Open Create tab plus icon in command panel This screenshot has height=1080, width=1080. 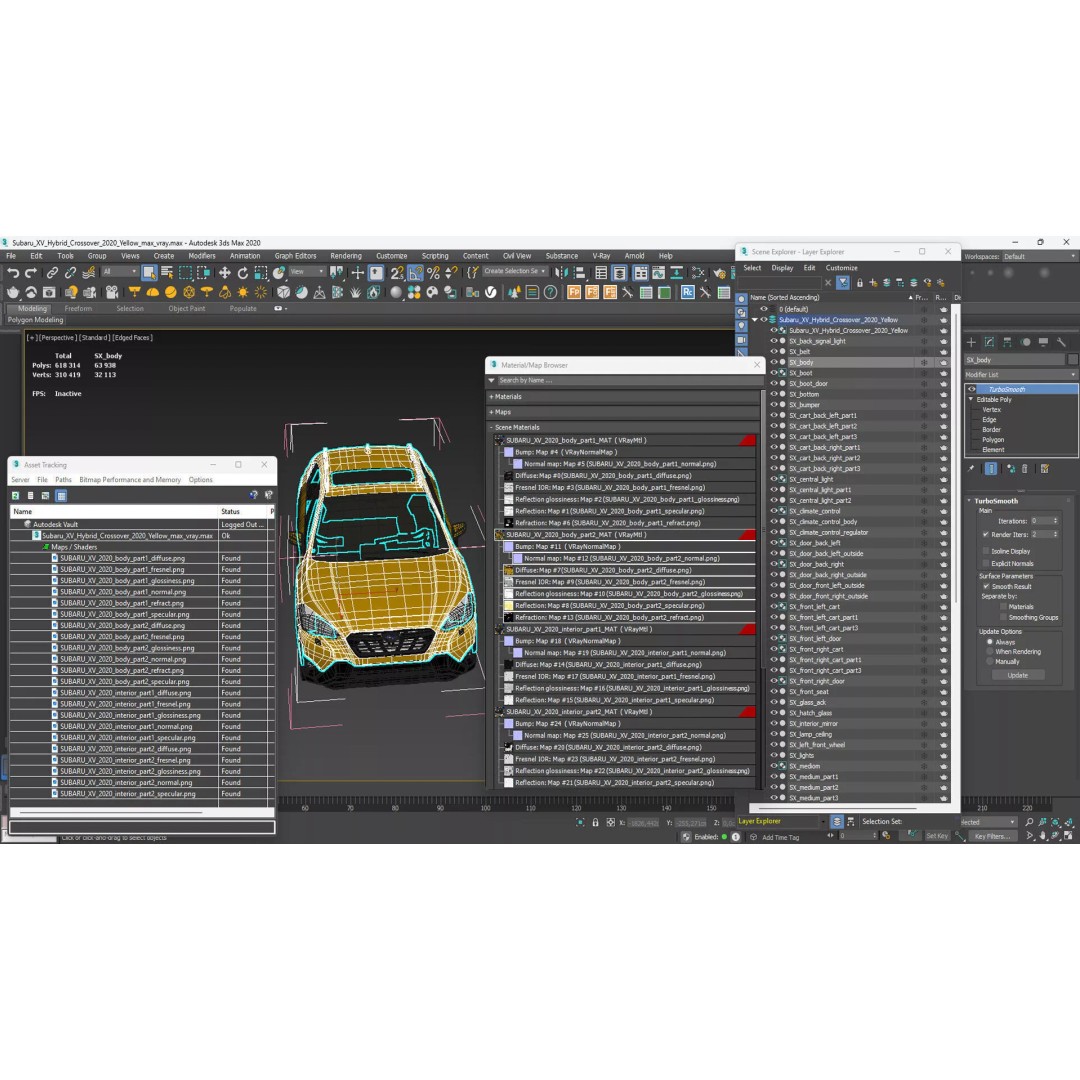[x=971, y=342]
